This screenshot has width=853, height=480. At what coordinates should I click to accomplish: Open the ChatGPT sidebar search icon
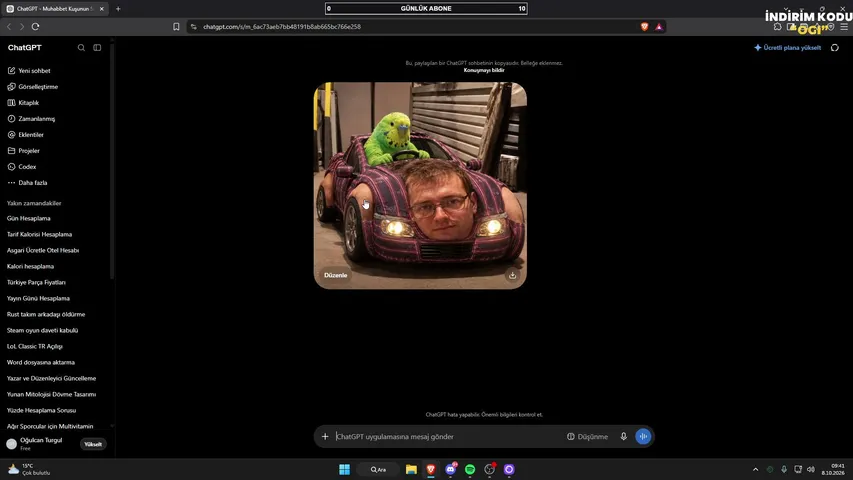pyautogui.click(x=81, y=48)
